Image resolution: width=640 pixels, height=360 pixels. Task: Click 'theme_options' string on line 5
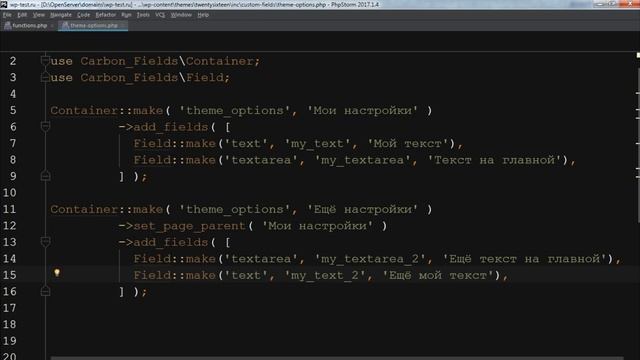click(x=235, y=110)
